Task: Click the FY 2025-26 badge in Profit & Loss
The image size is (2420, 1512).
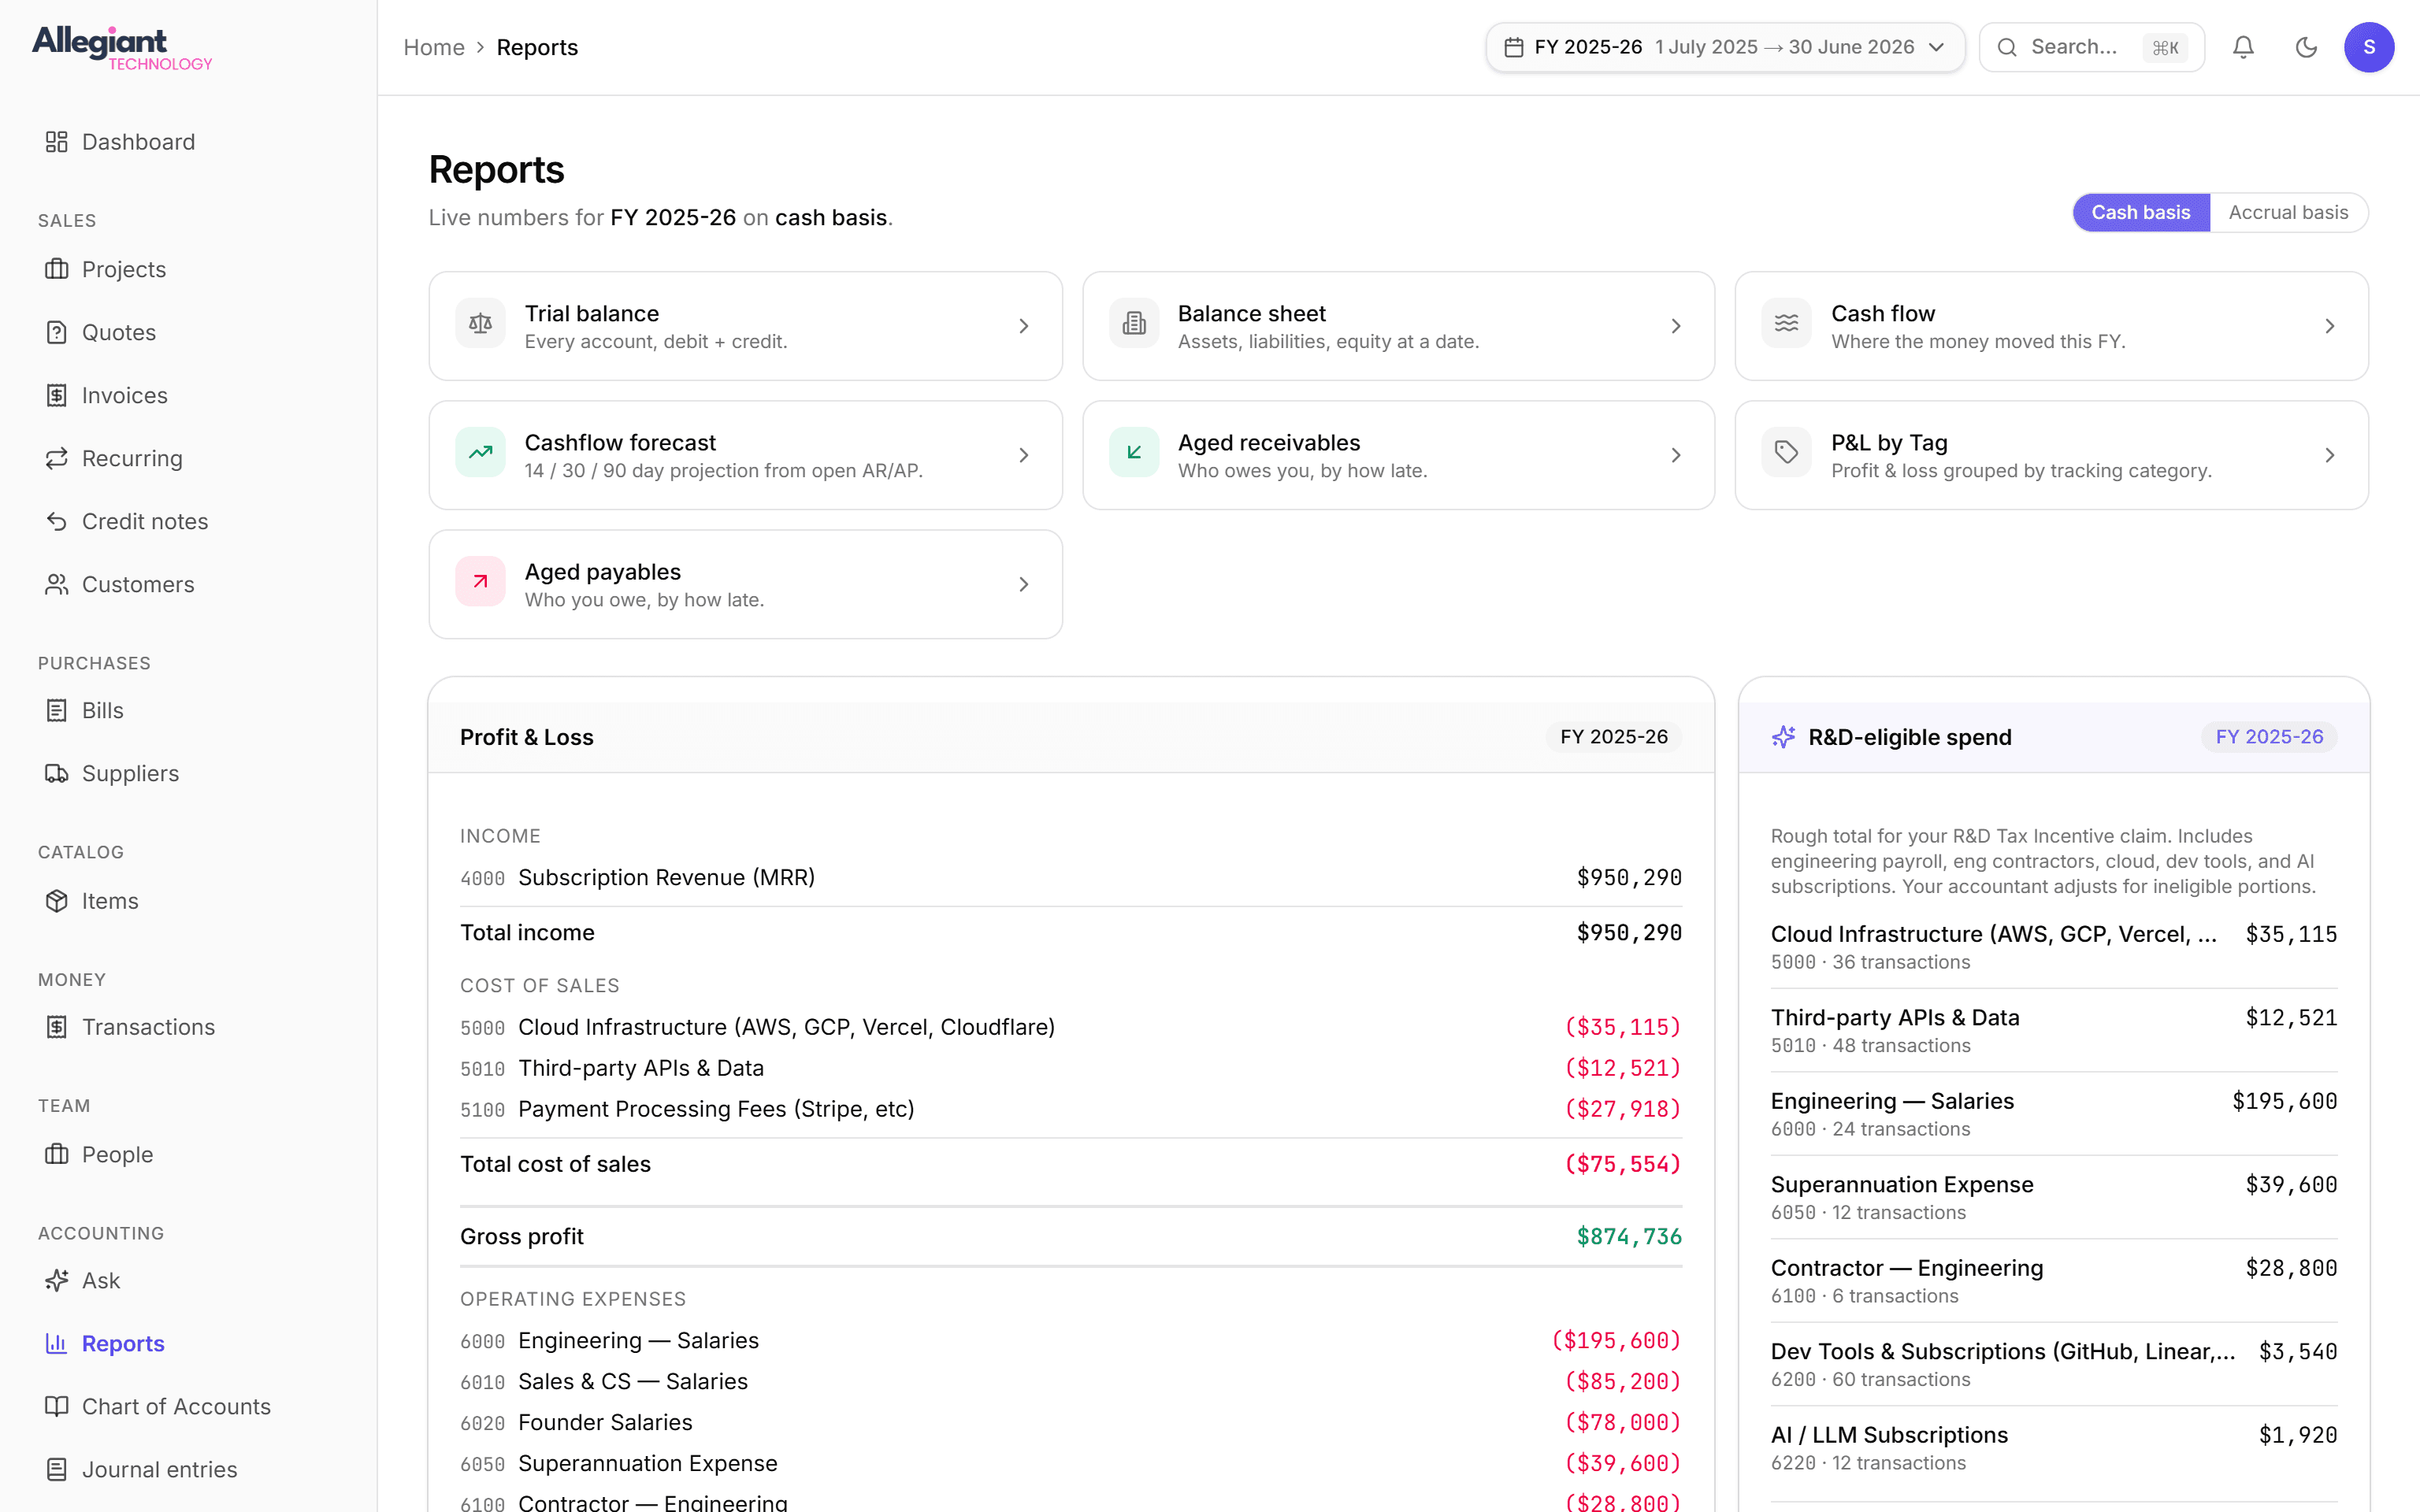Action: [1614, 737]
